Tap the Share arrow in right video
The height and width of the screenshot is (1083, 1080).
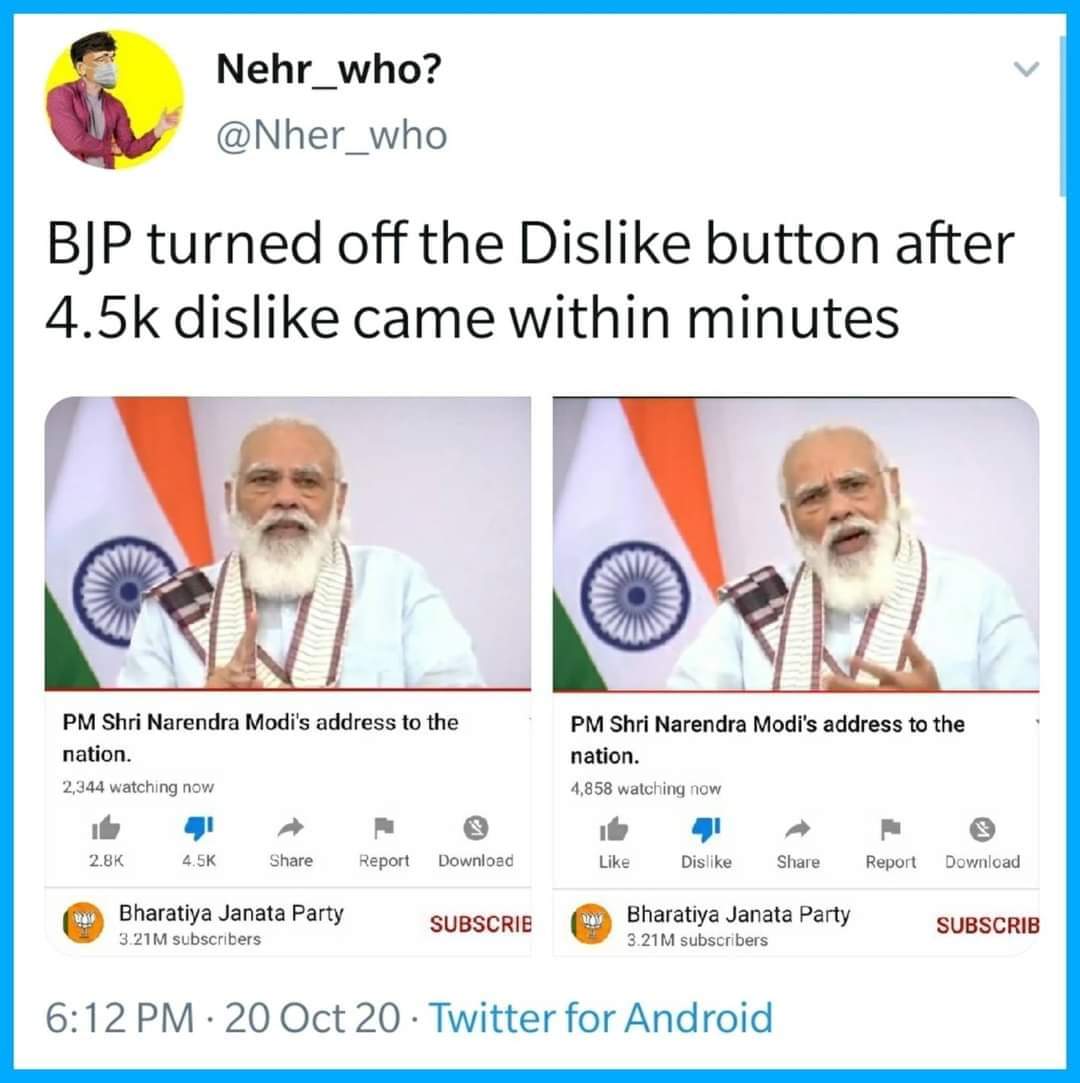pos(797,829)
